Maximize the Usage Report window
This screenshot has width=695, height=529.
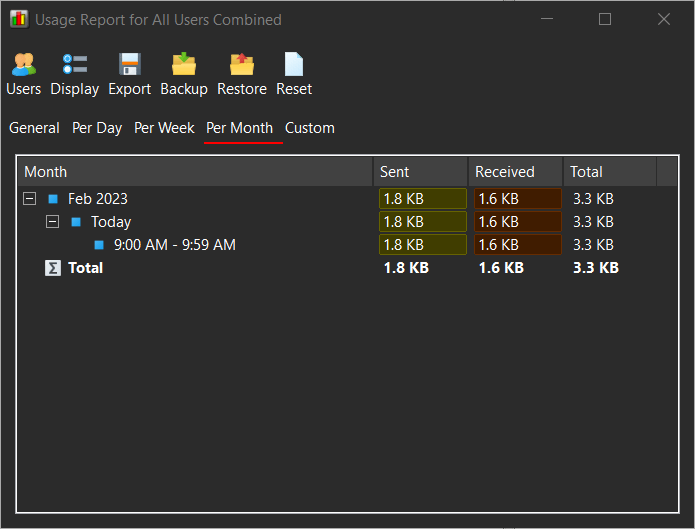(605, 20)
